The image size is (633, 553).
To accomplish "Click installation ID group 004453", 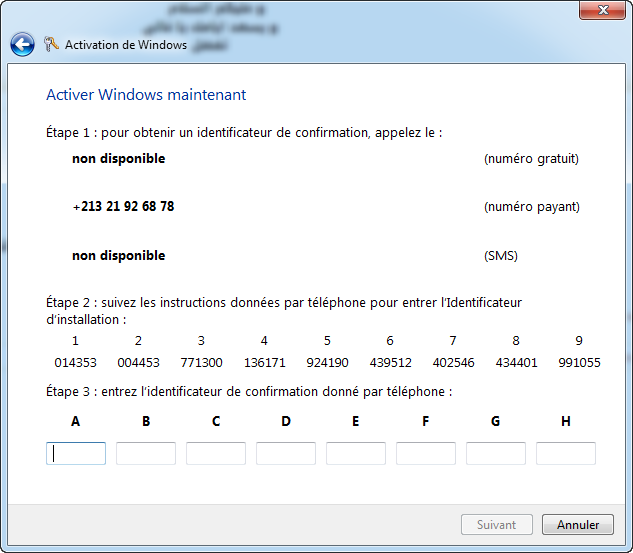I will (138, 362).
